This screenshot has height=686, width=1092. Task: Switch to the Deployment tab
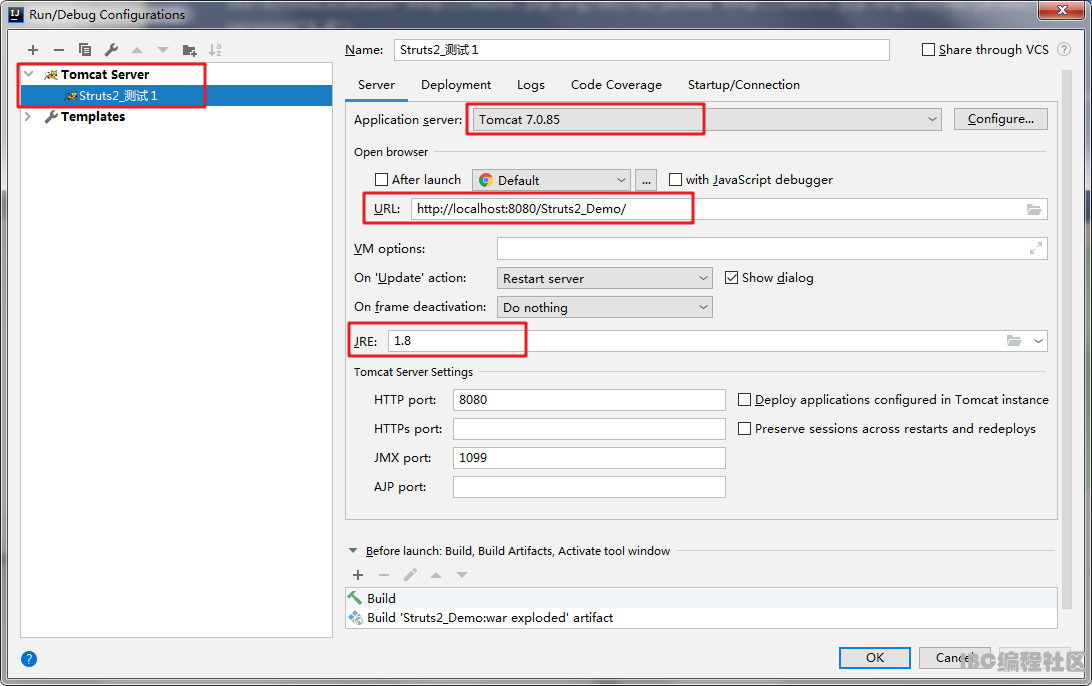(456, 85)
